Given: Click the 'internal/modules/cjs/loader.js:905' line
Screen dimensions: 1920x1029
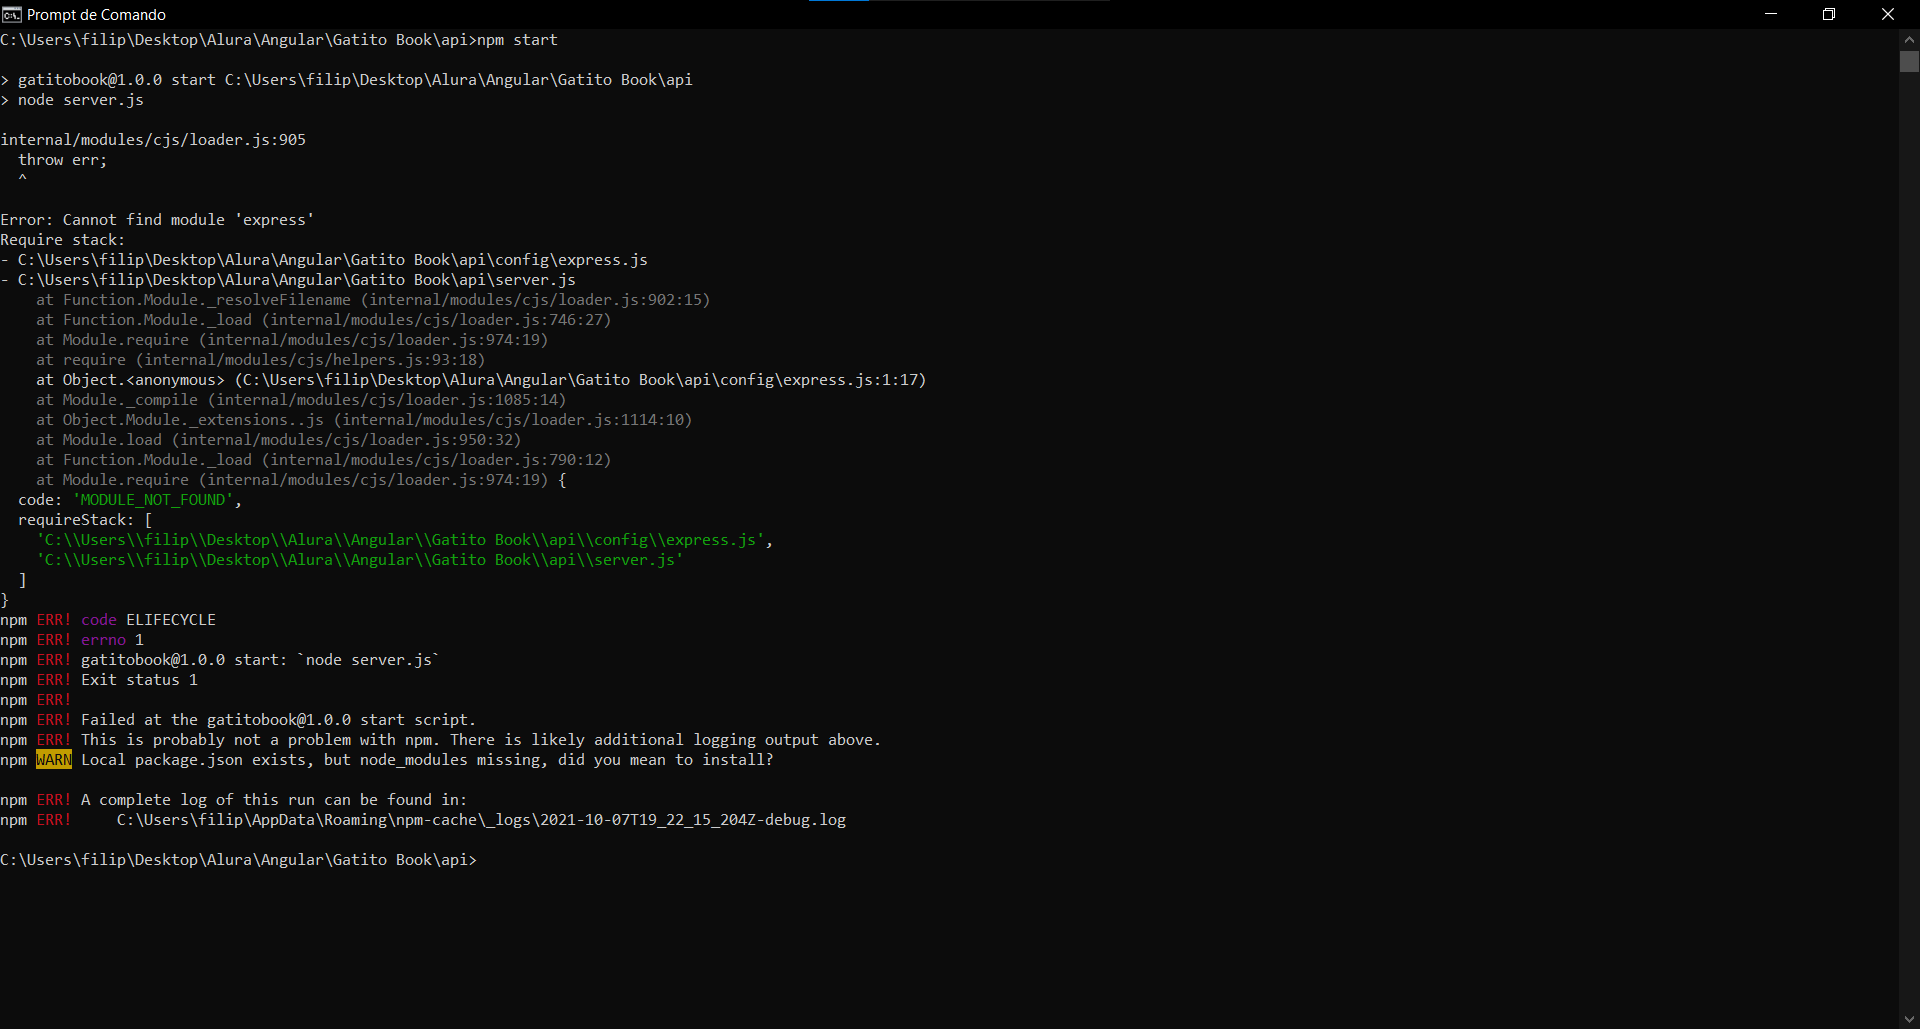Looking at the screenshot, I should (x=153, y=140).
